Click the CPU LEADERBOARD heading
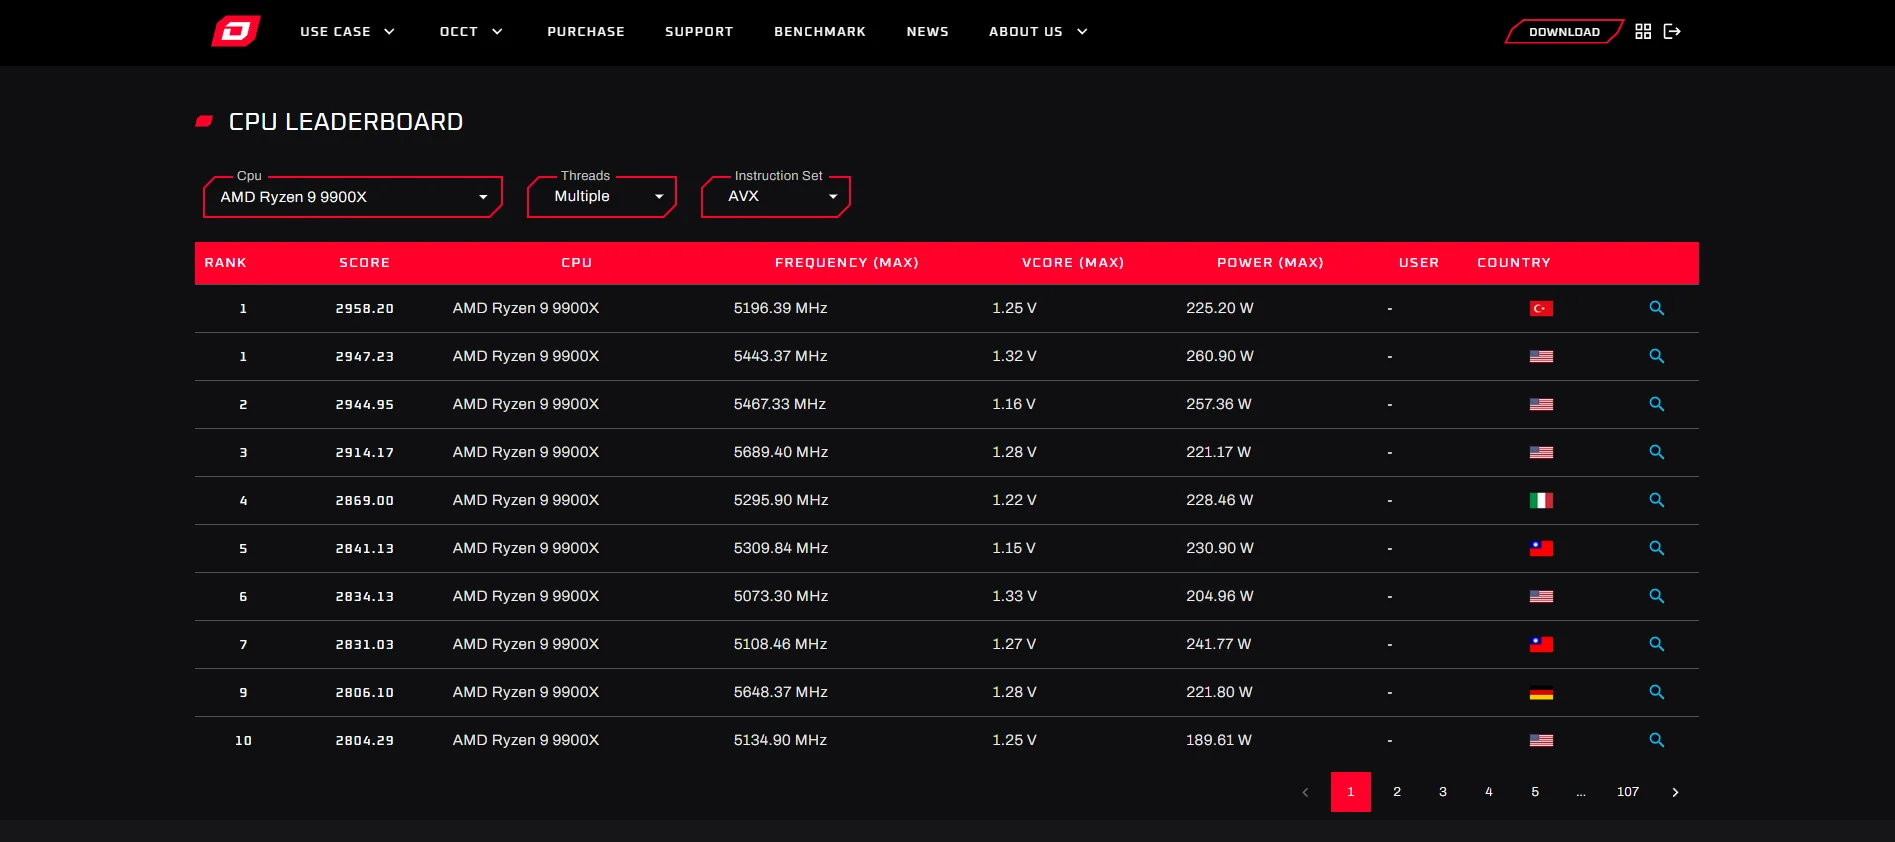The image size is (1895, 842). point(346,122)
